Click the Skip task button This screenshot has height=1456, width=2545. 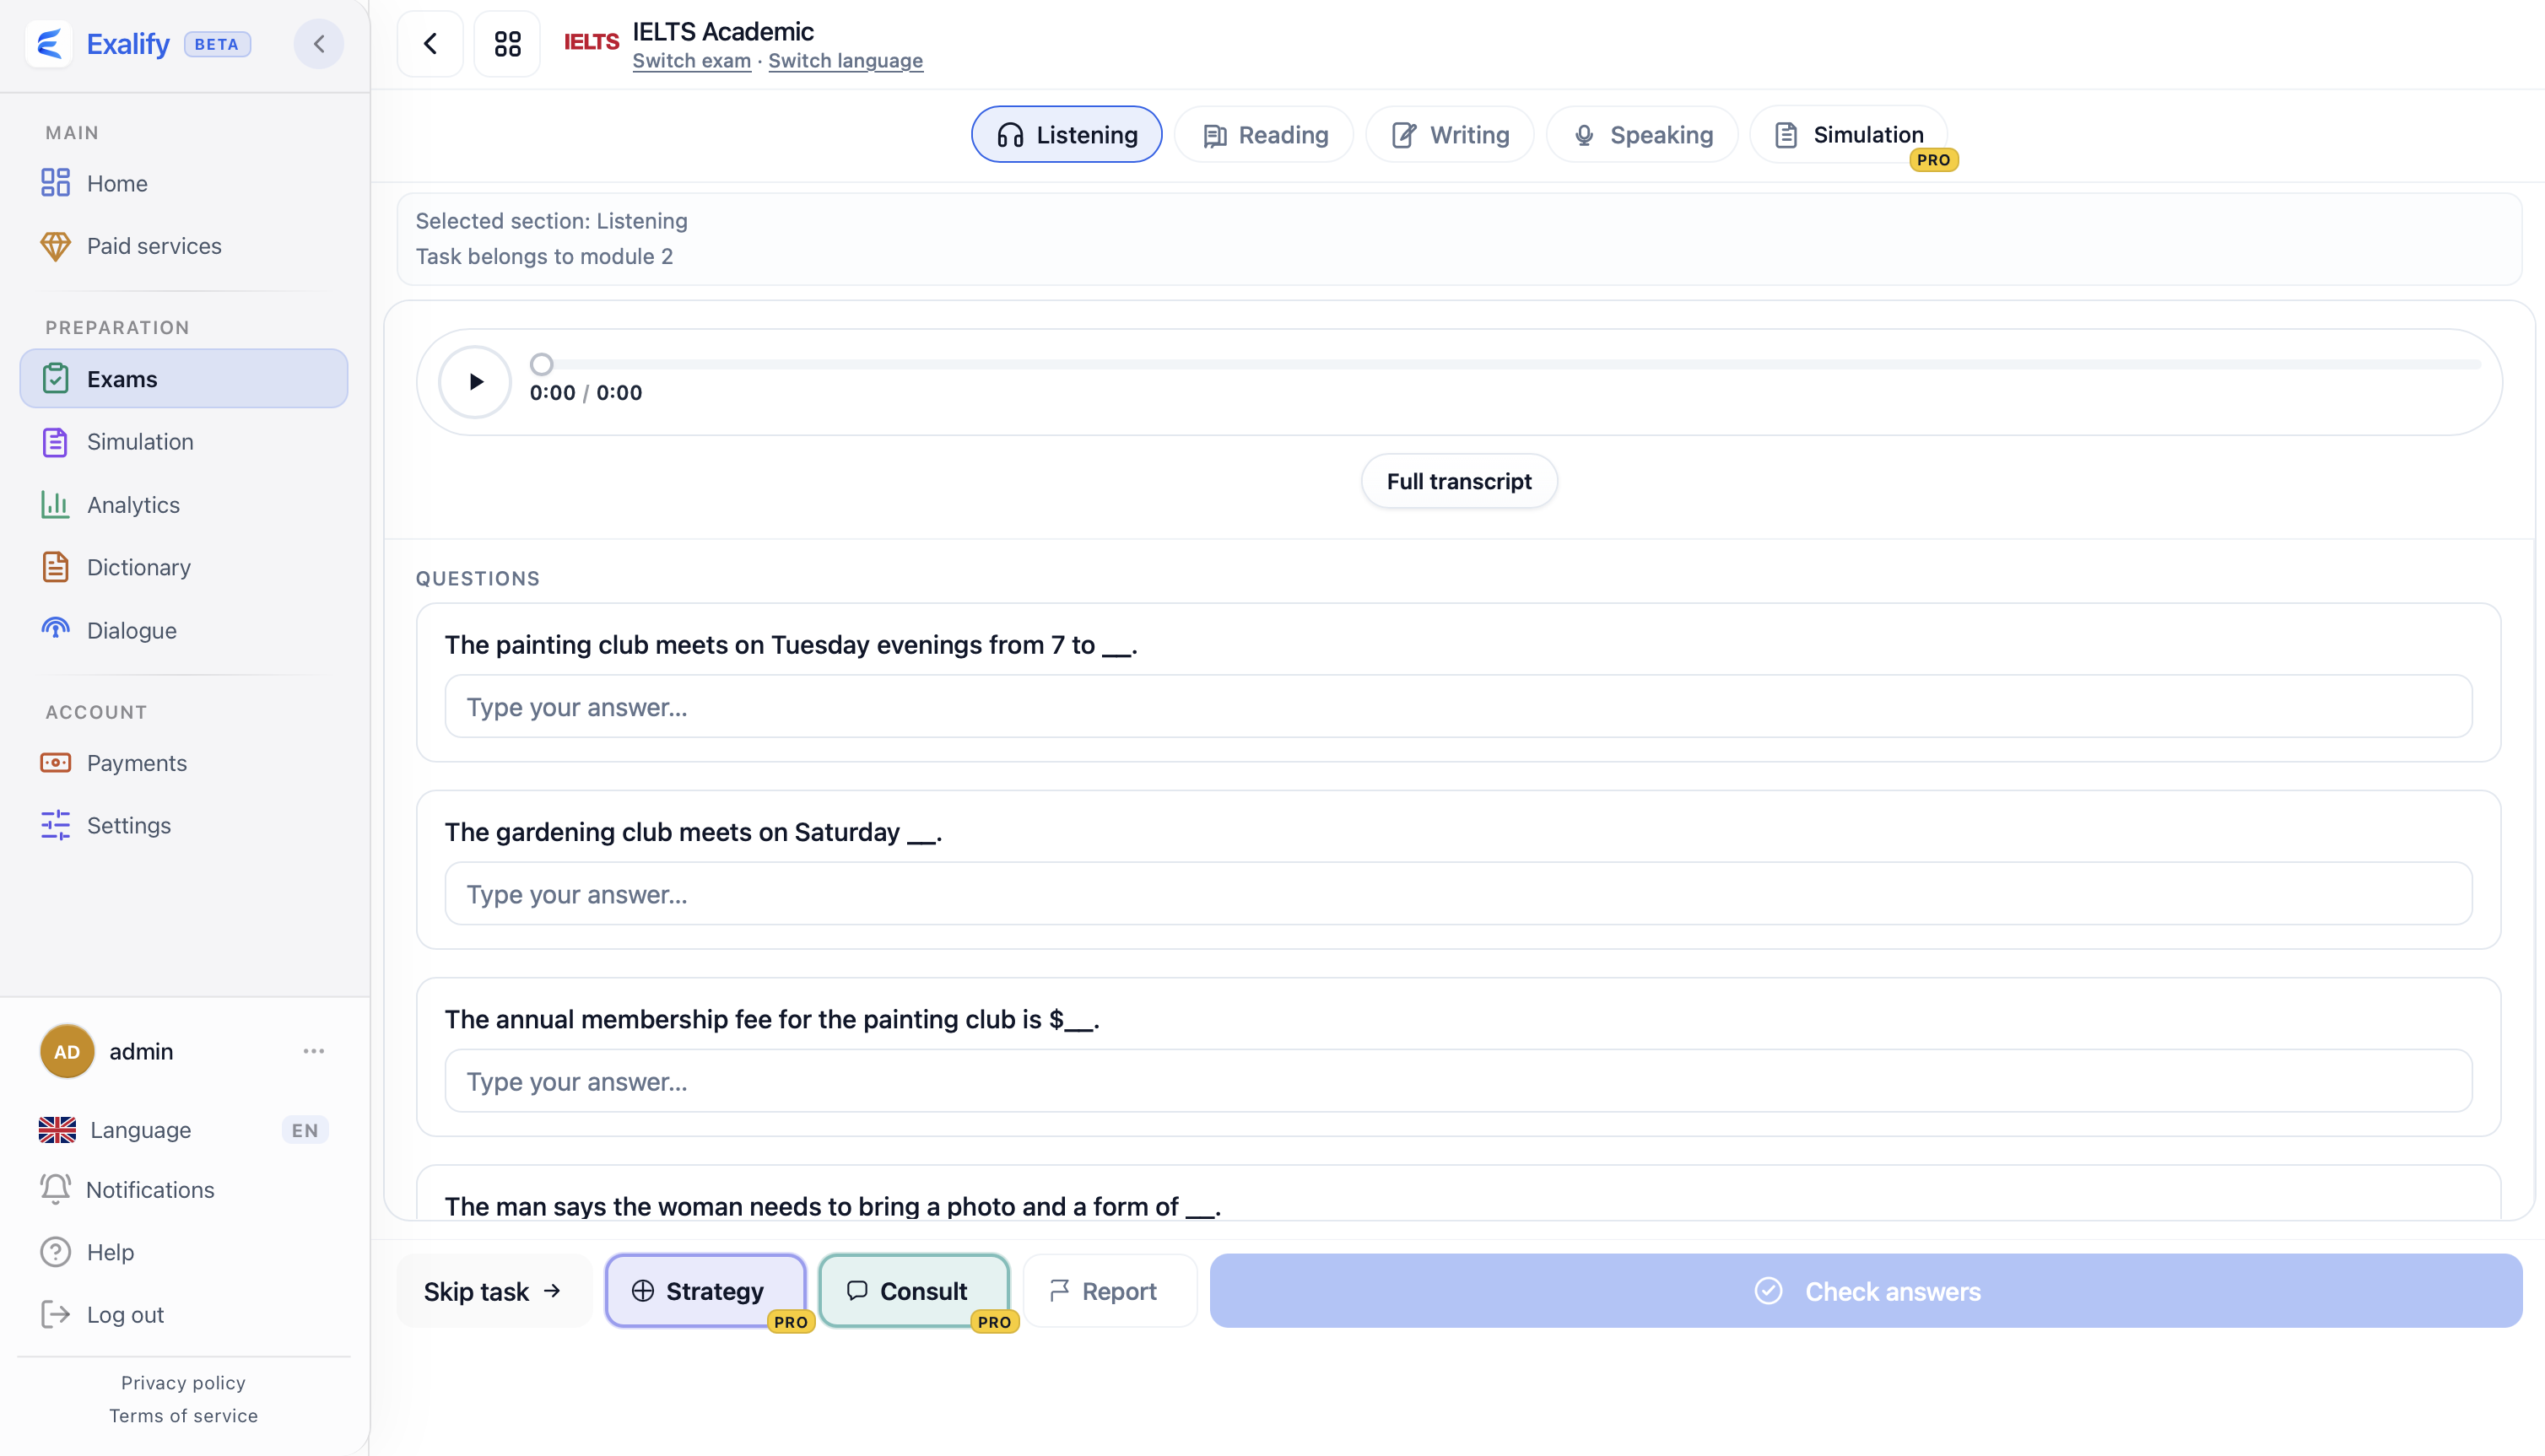click(494, 1291)
